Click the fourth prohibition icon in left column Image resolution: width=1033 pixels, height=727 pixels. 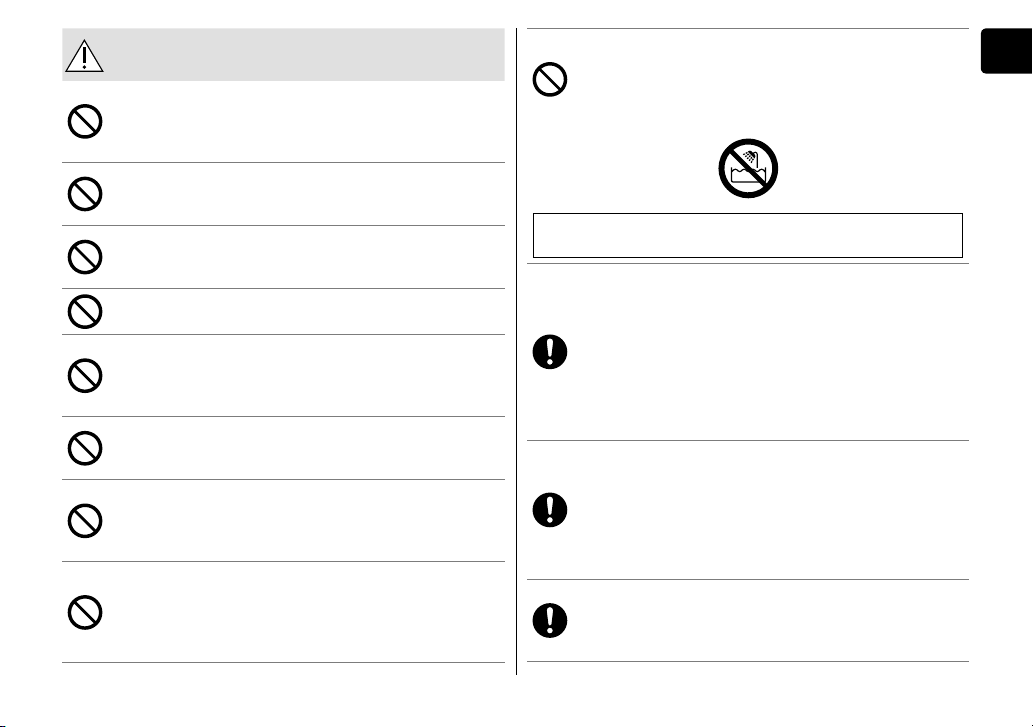pyautogui.click(x=85, y=311)
